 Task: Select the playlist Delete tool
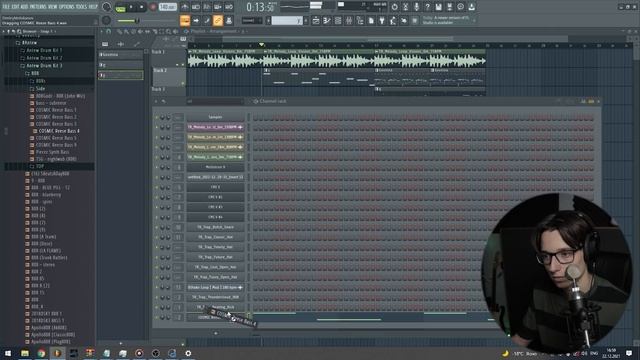coord(133,31)
